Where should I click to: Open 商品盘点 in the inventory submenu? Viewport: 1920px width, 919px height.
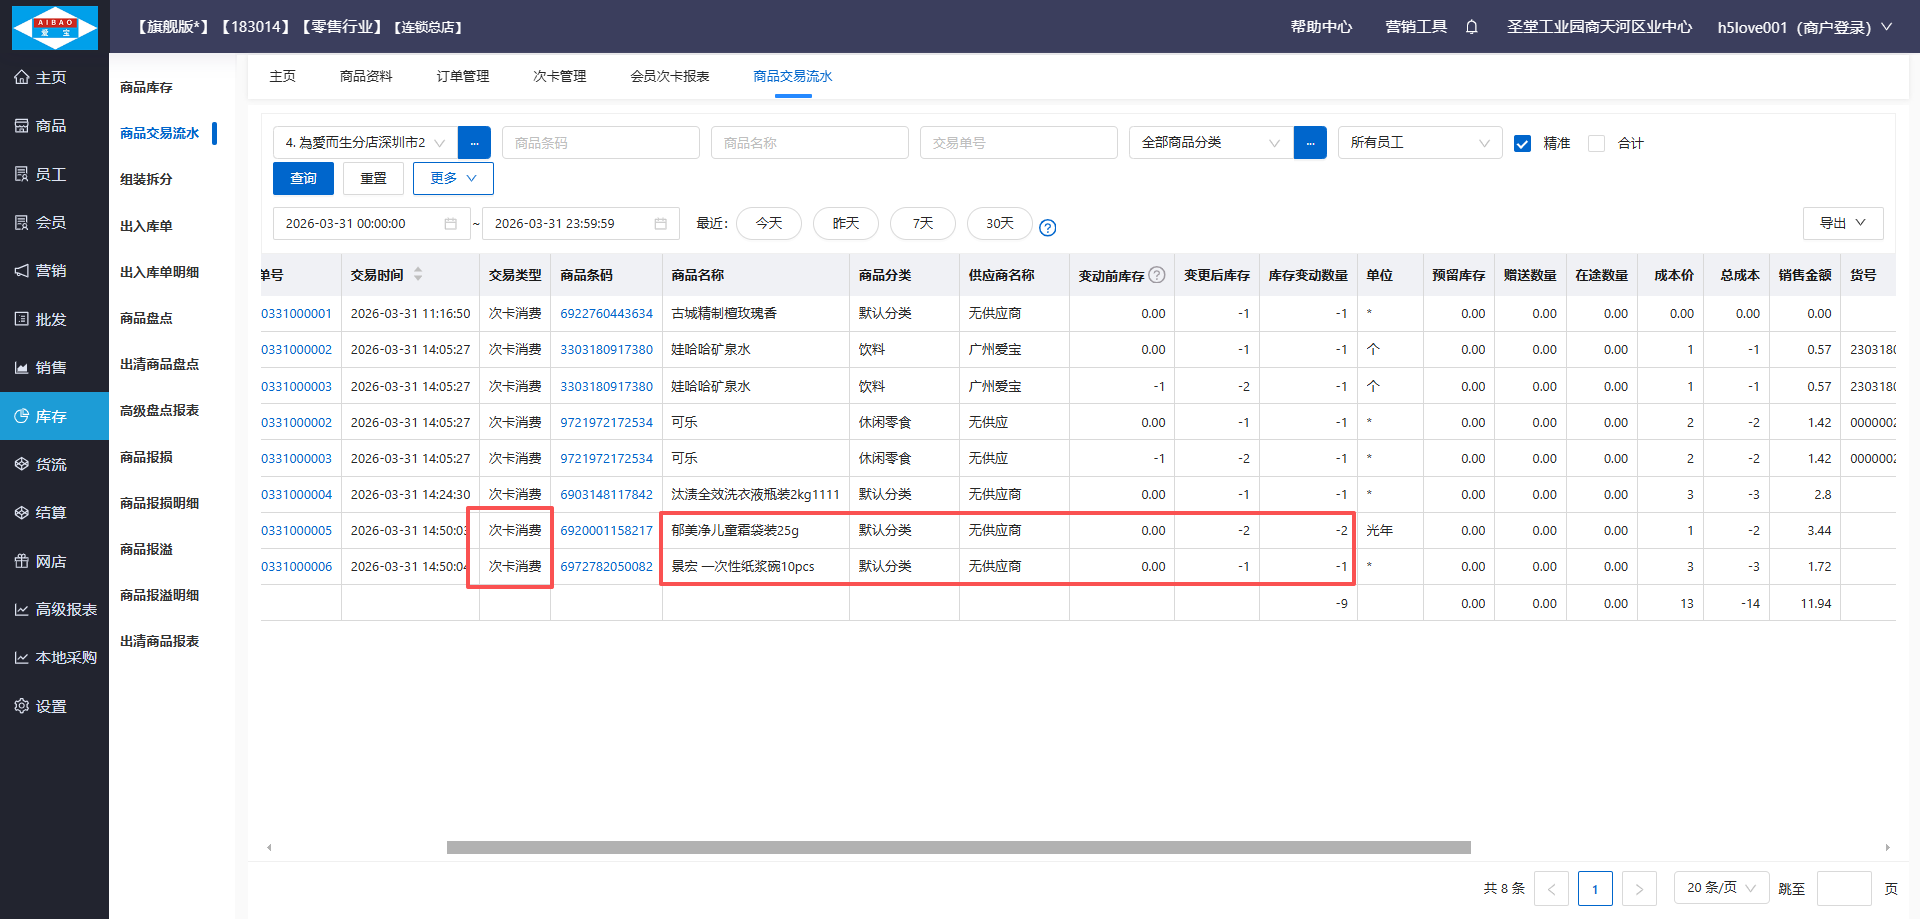click(x=146, y=319)
